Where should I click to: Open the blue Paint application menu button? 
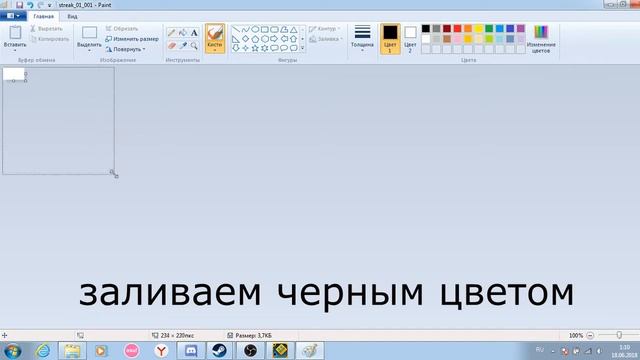pos(13,16)
